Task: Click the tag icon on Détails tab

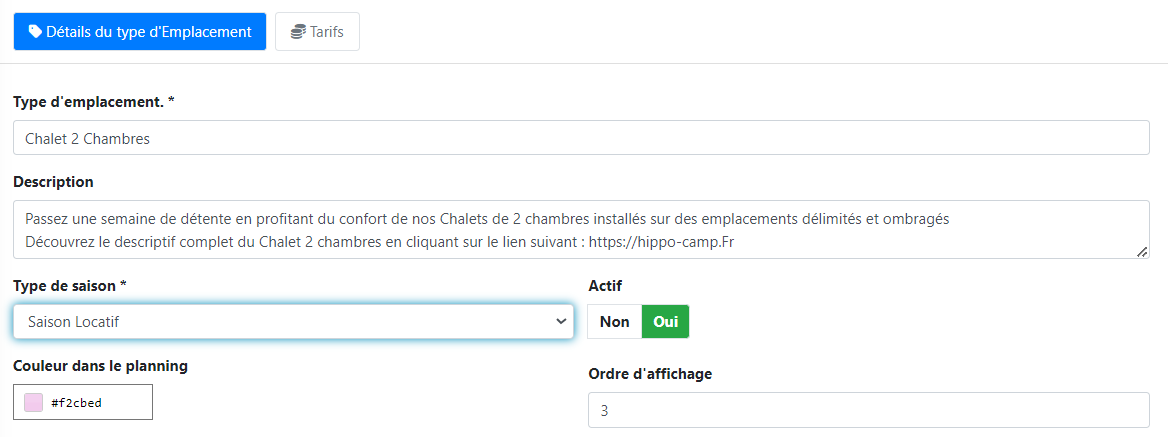Action: [x=35, y=32]
